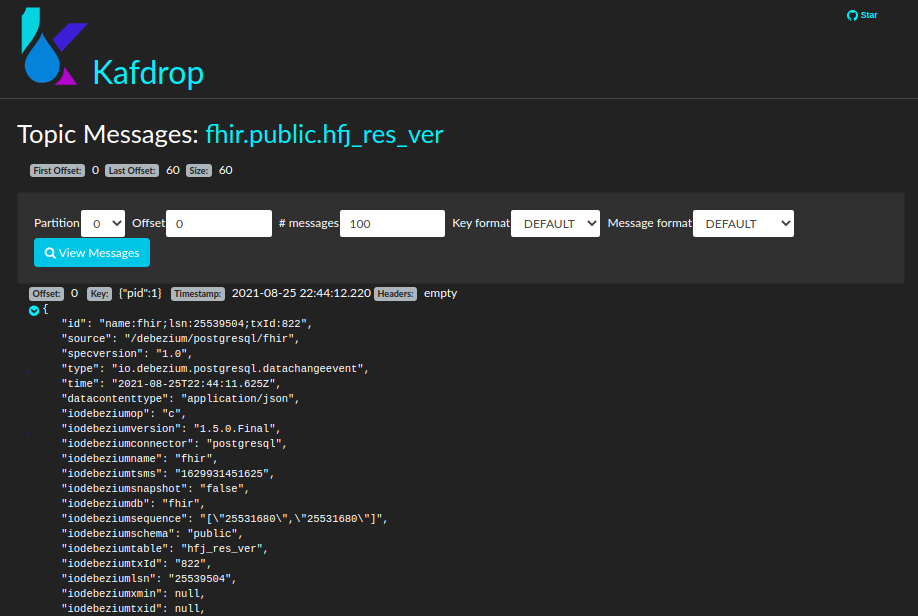Click the "type" datachangeevent line
The image size is (918, 616).
pos(215,369)
